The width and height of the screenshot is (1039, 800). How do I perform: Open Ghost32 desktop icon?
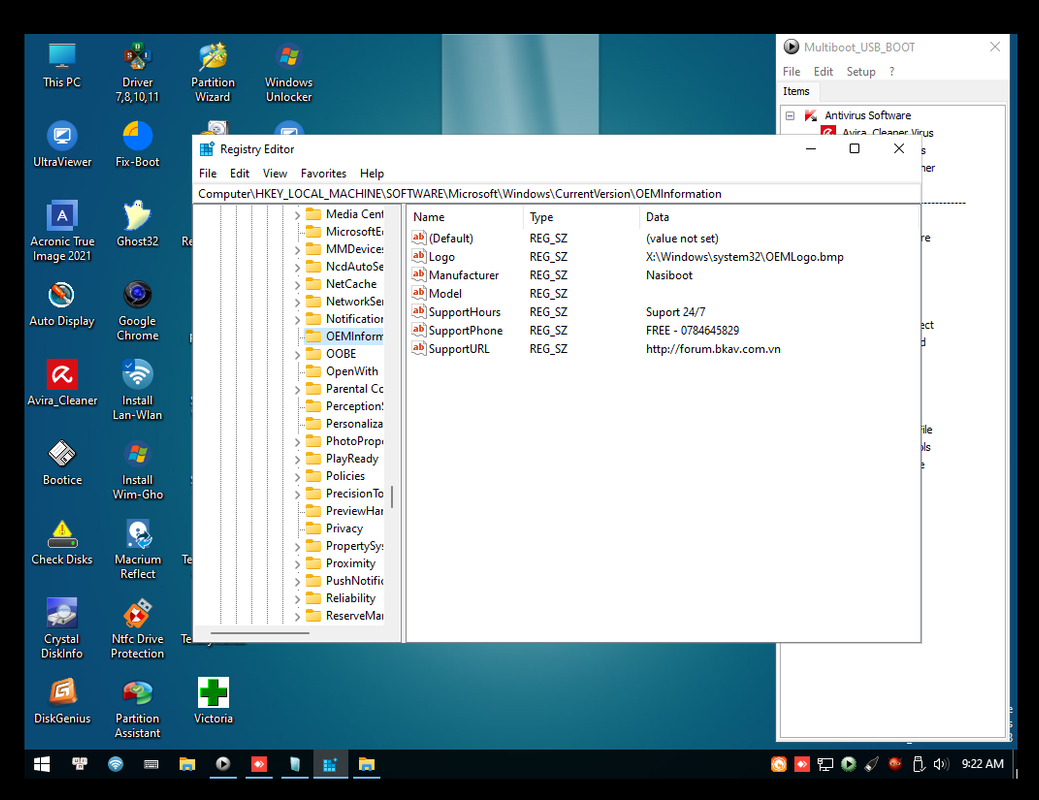137,224
